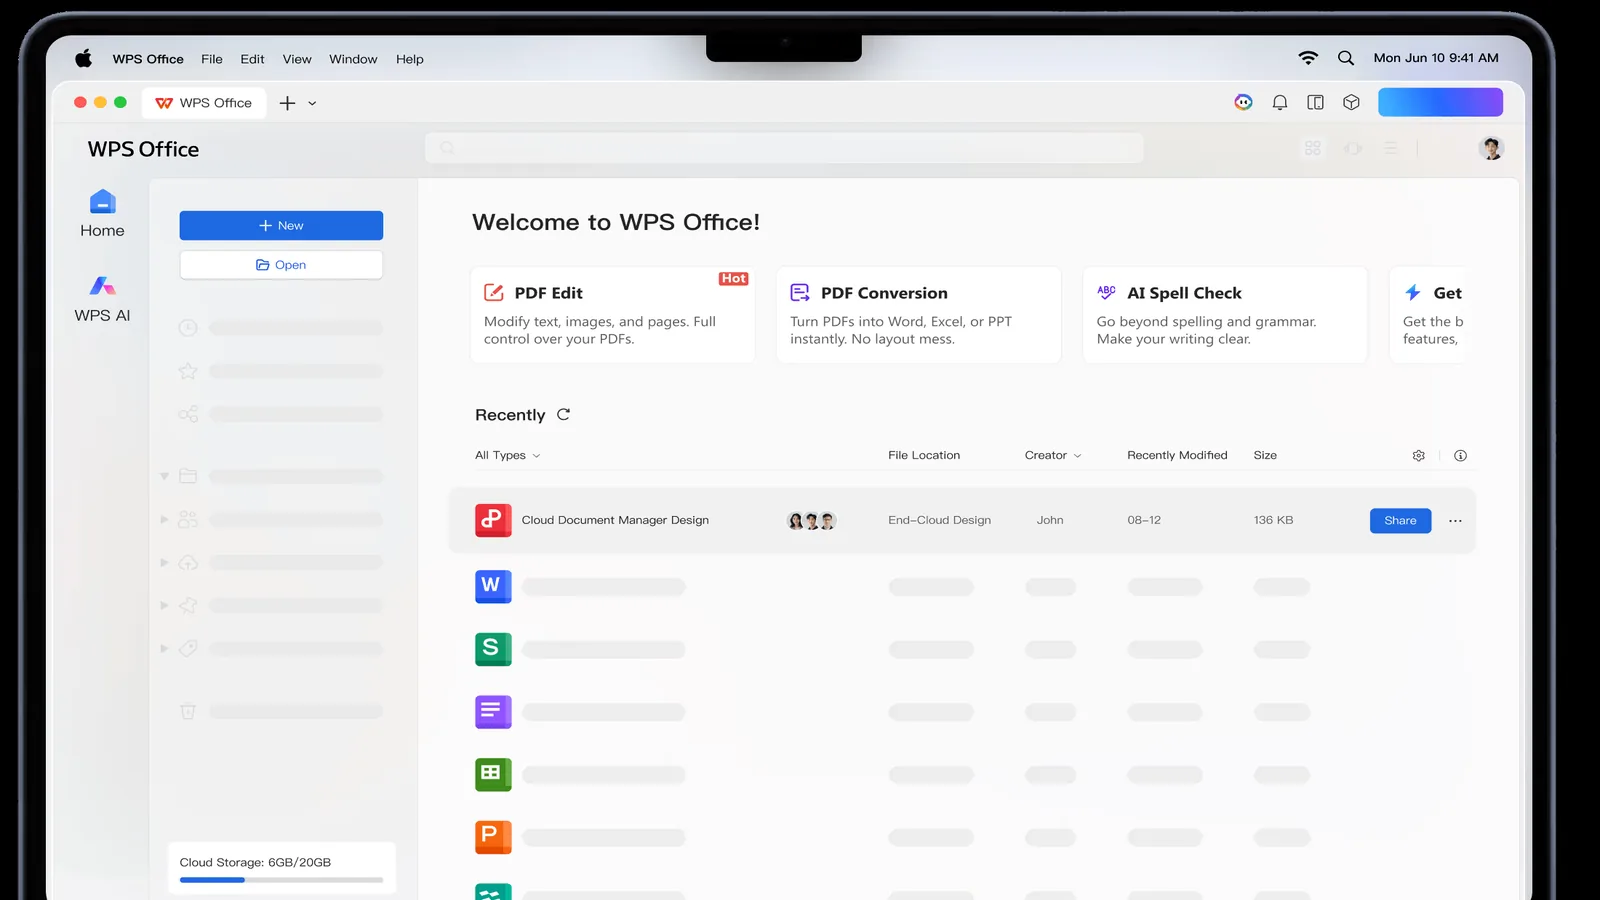Sort by Recently Modified column
Viewport: 1600px width, 900px height.
click(1177, 455)
